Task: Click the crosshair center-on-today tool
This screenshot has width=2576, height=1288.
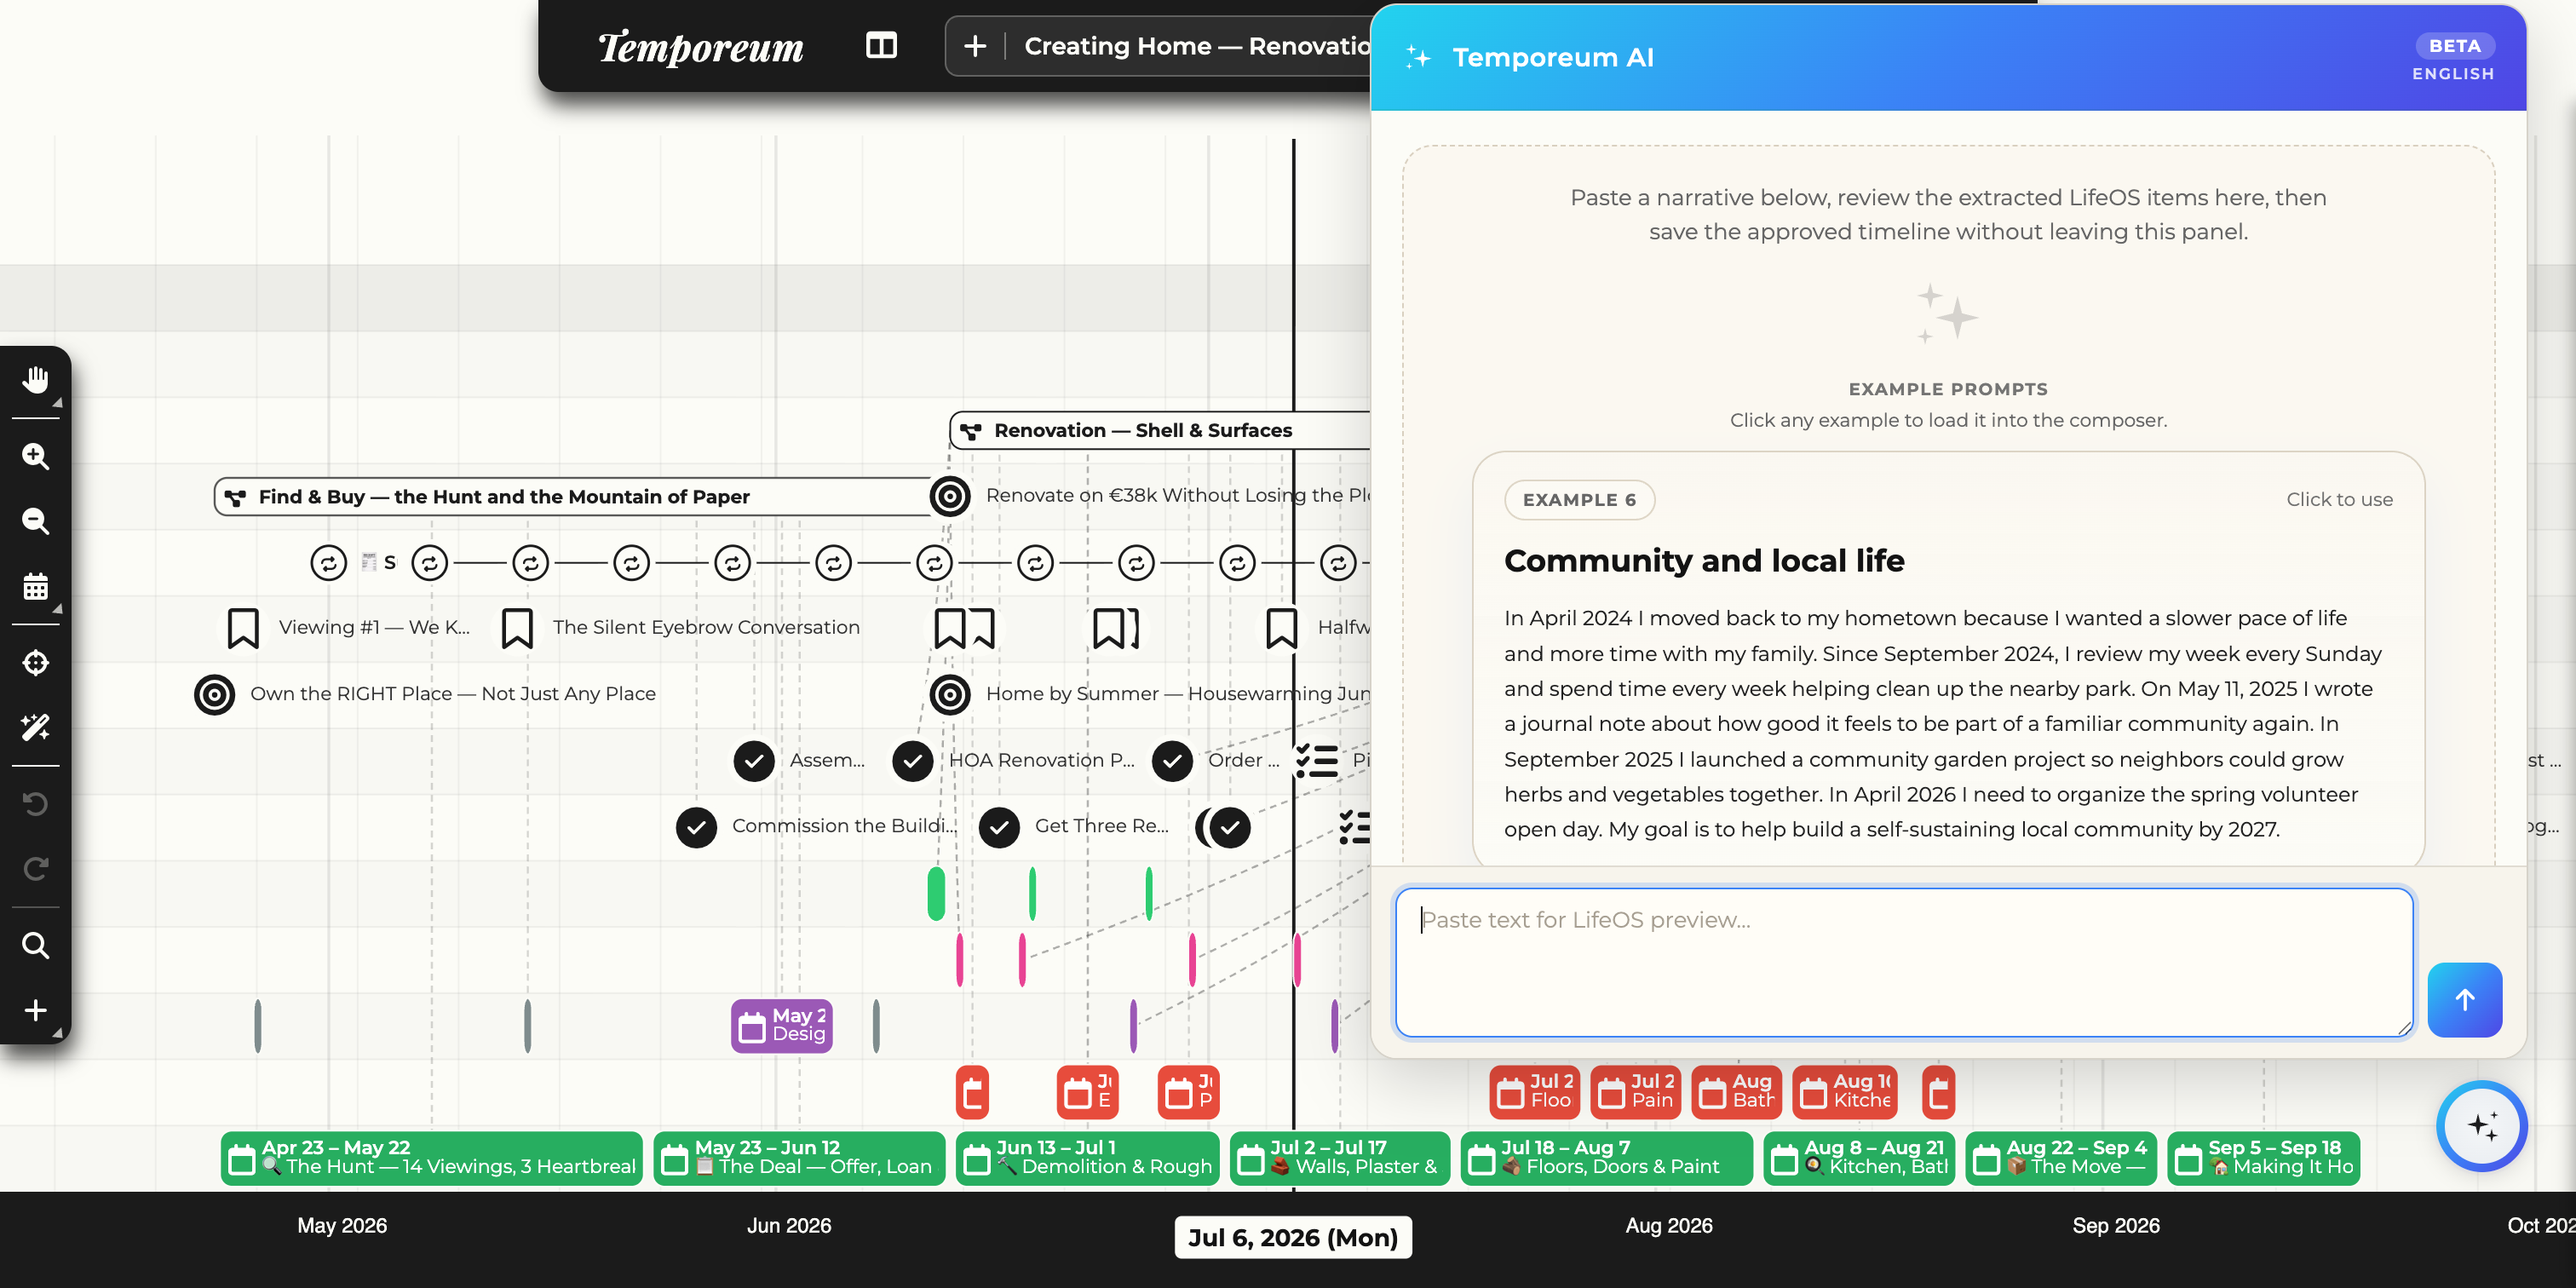Action: (x=36, y=663)
